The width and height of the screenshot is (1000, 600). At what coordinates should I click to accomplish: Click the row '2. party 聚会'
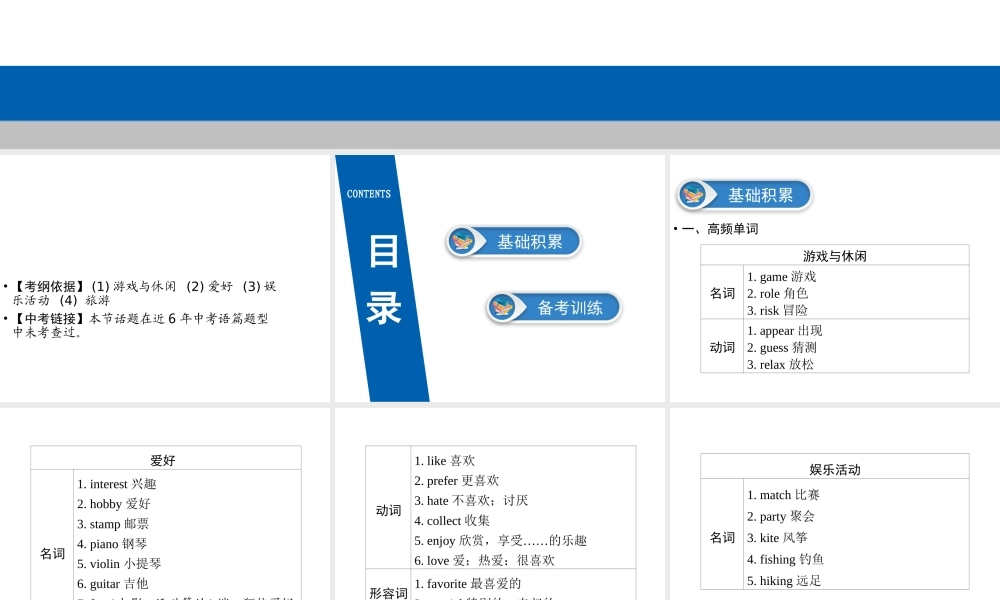(x=781, y=516)
